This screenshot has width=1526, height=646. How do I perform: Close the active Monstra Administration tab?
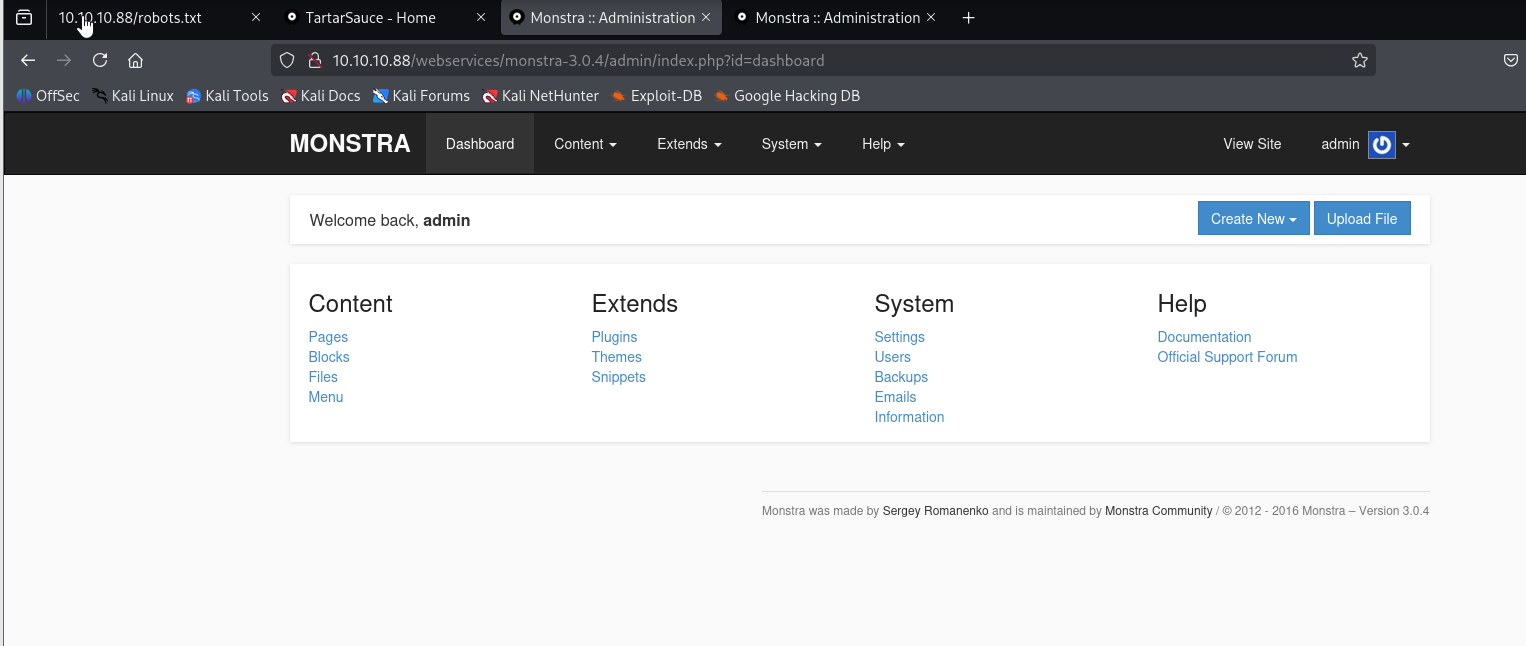click(x=706, y=18)
